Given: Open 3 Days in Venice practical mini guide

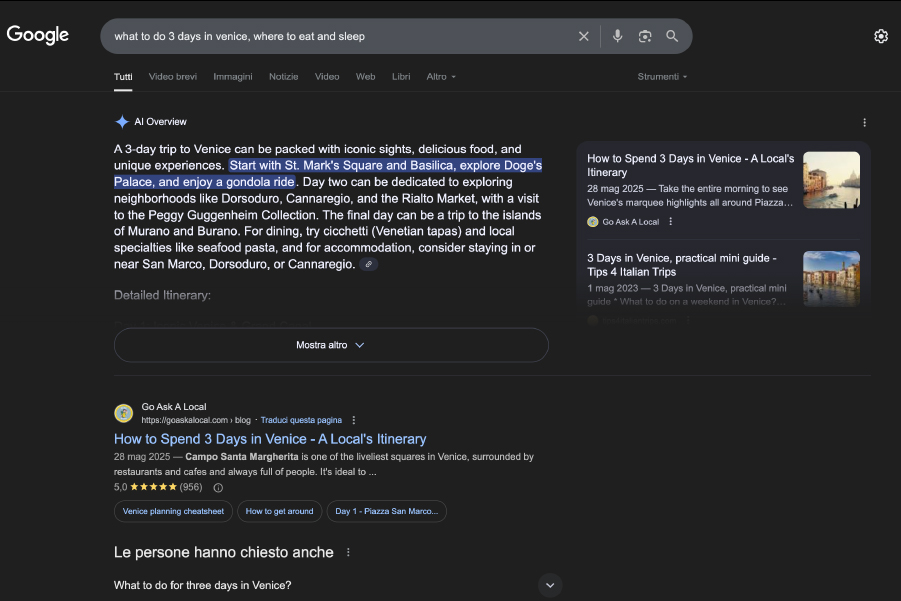Looking at the screenshot, I should click(681, 265).
